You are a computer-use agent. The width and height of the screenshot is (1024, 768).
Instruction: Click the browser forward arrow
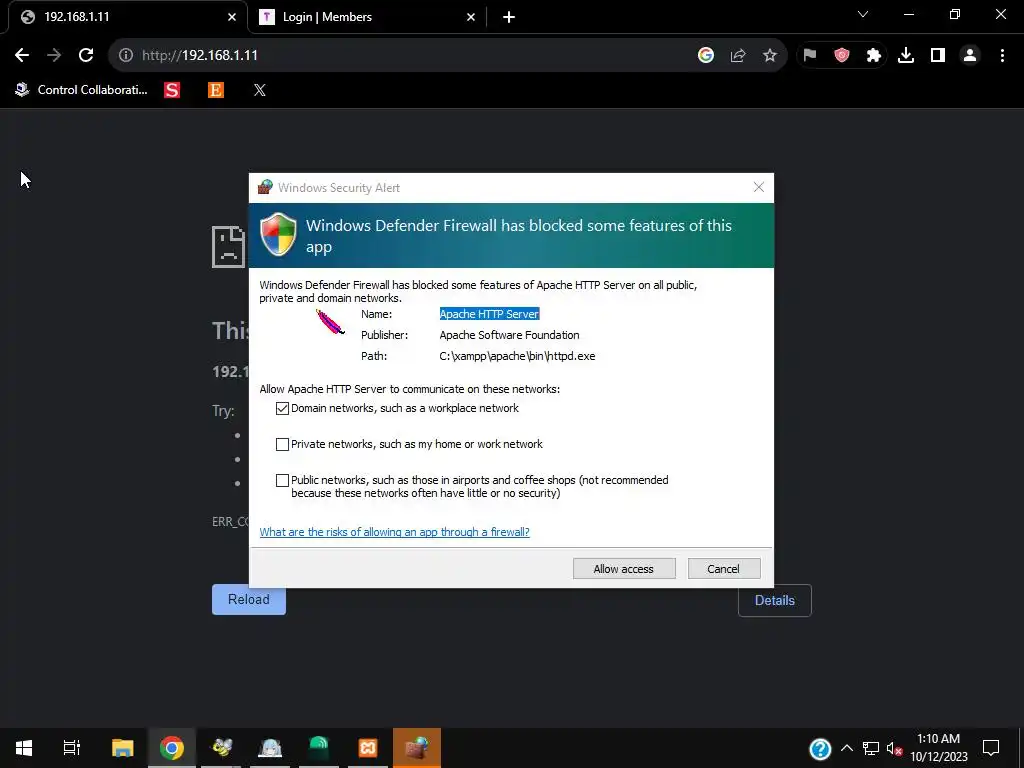pyautogui.click(x=54, y=56)
